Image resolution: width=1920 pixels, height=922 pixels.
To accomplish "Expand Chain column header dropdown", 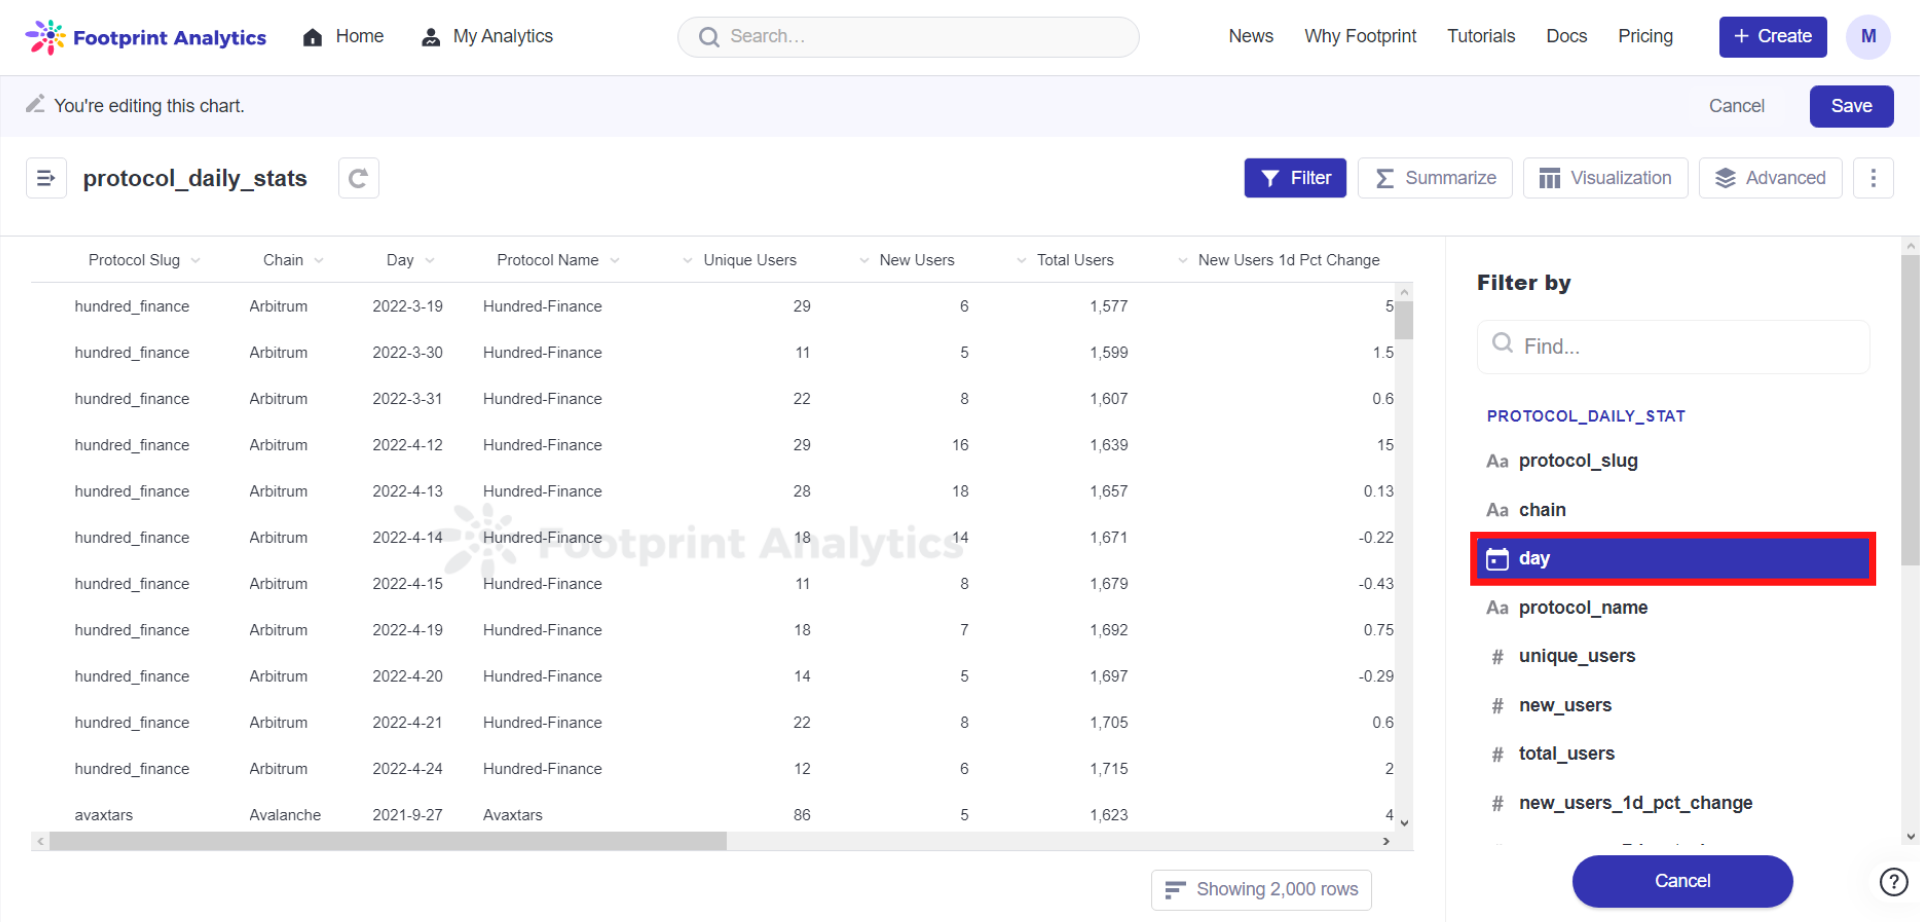I will coord(318,260).
